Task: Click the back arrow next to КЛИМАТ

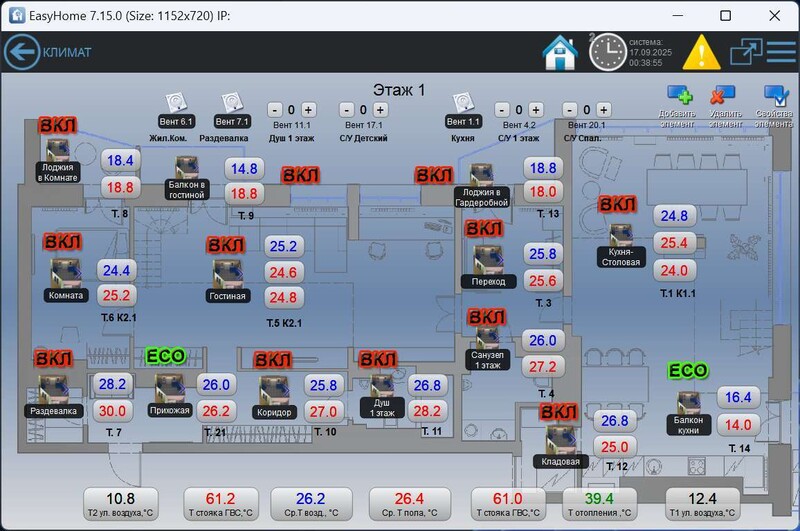Action: coord(22,52)
